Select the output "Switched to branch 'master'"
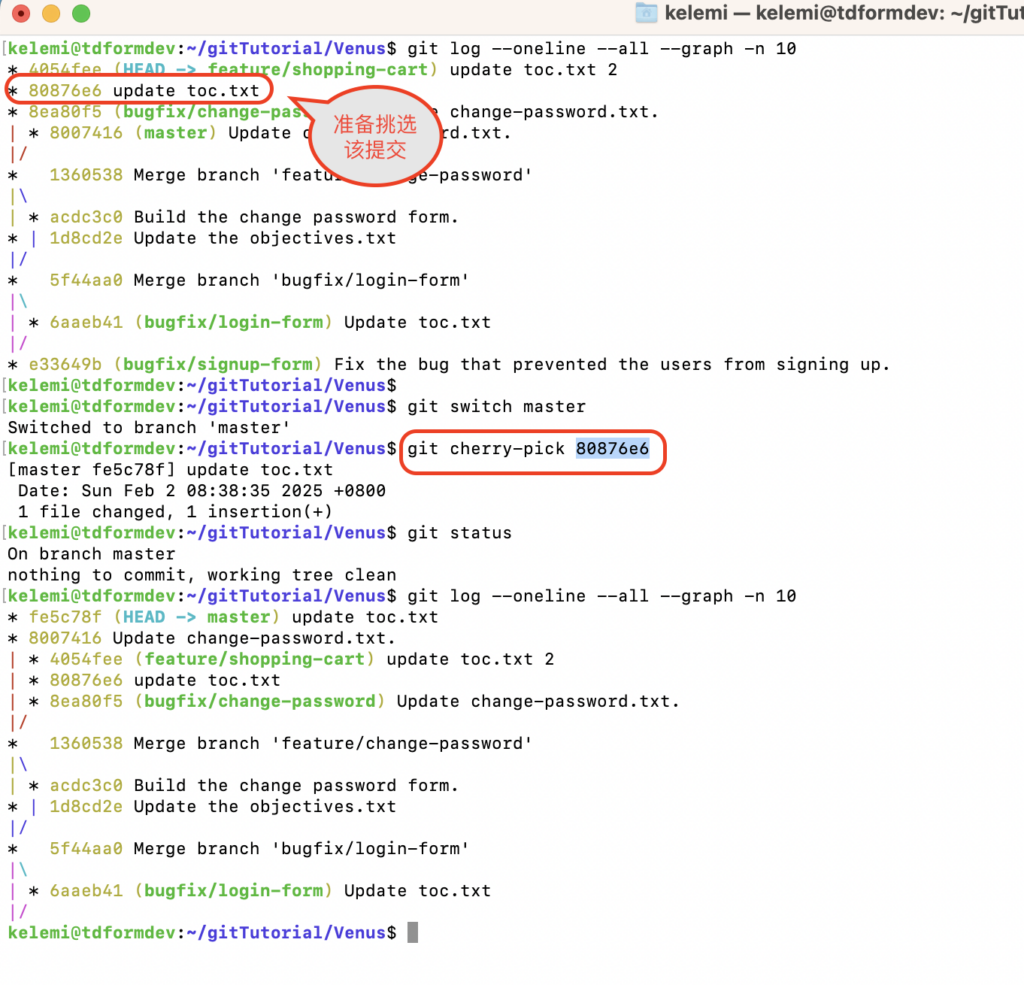Screen dimensions: 1024x985 [x=148, y=428]
